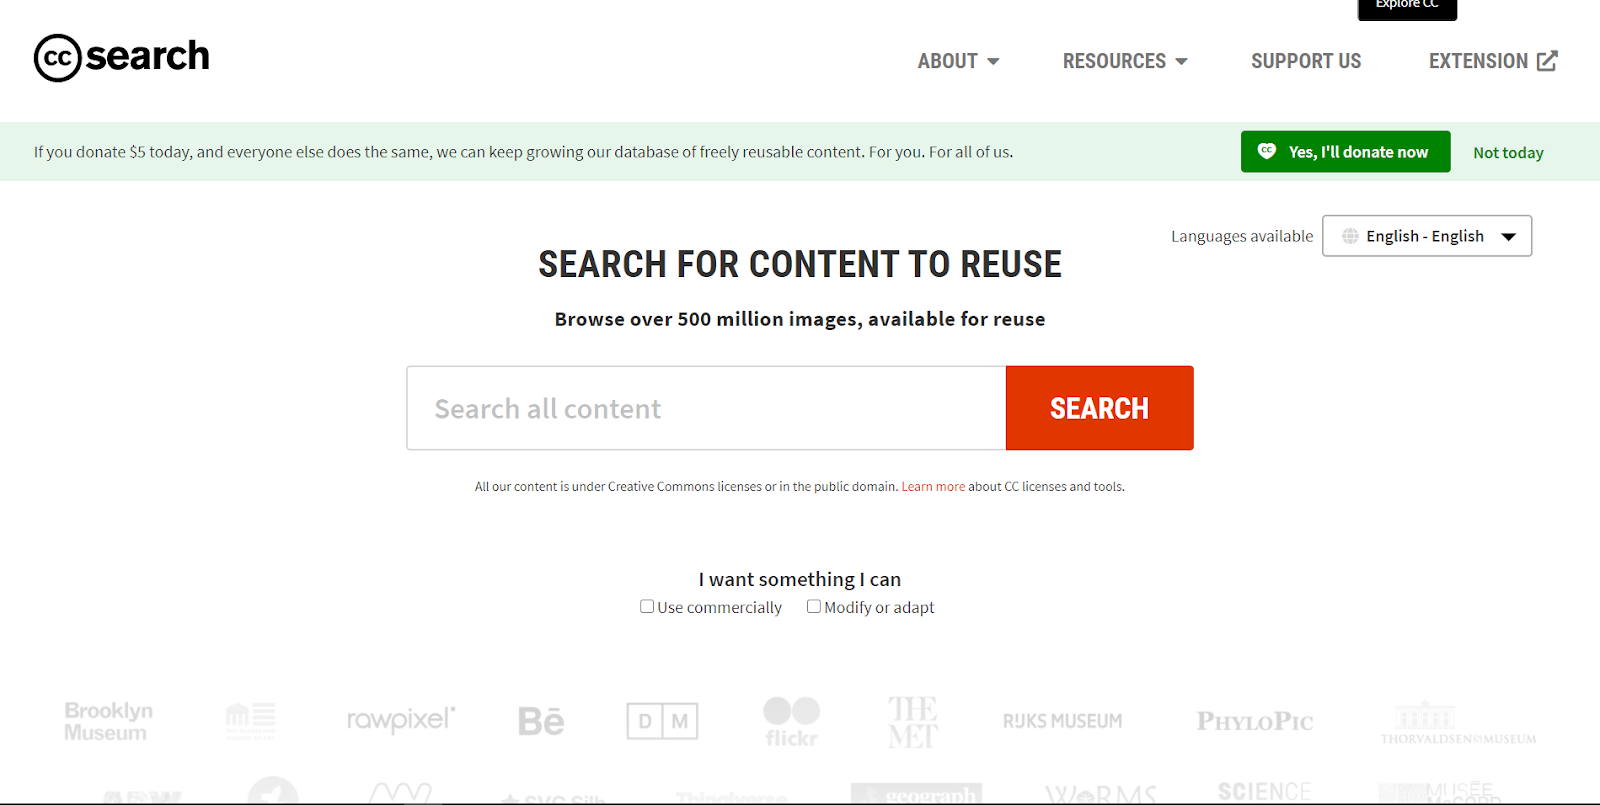Expand the About dropdown menu
This screenshot has height=805, width=1600.
[x=958, y=61]
